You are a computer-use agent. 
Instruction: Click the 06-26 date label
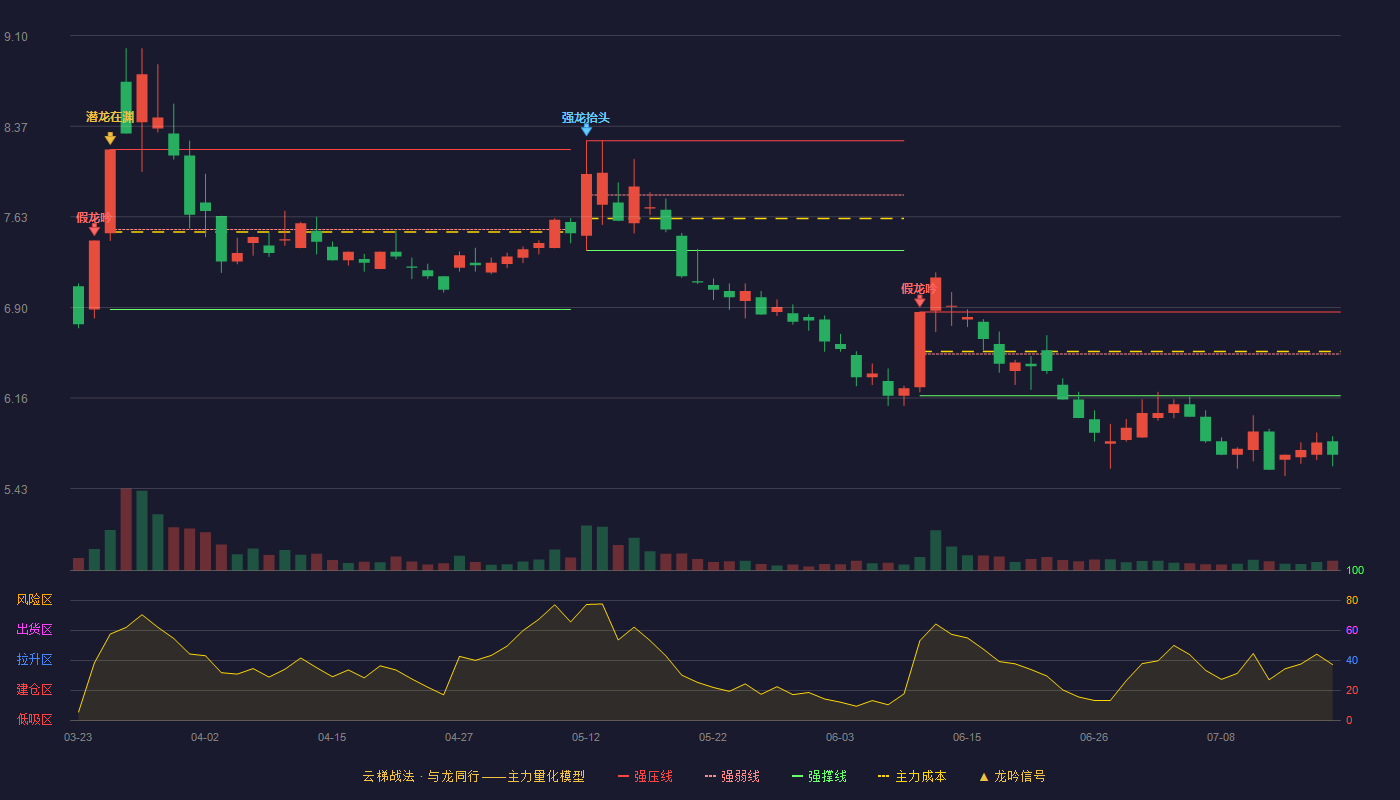coord(1094,737)
